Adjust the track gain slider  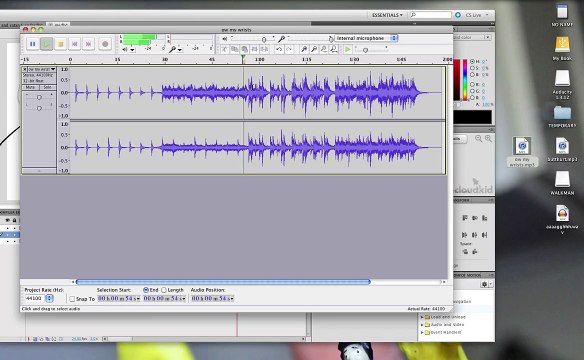[x=39, y=97]
